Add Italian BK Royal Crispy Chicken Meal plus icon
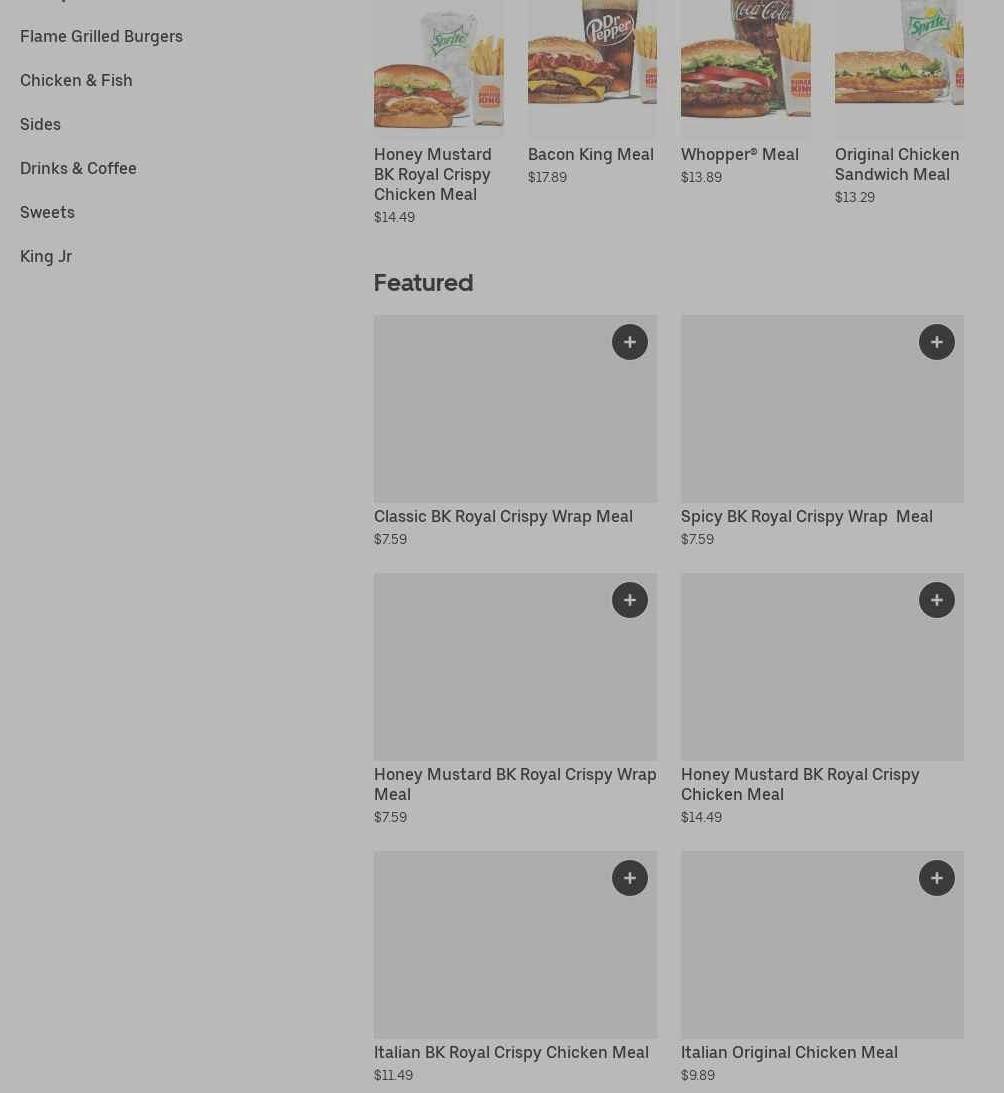Image resolution: width=1004 pixels, height=1093 pixels. [x=630, y=878]
